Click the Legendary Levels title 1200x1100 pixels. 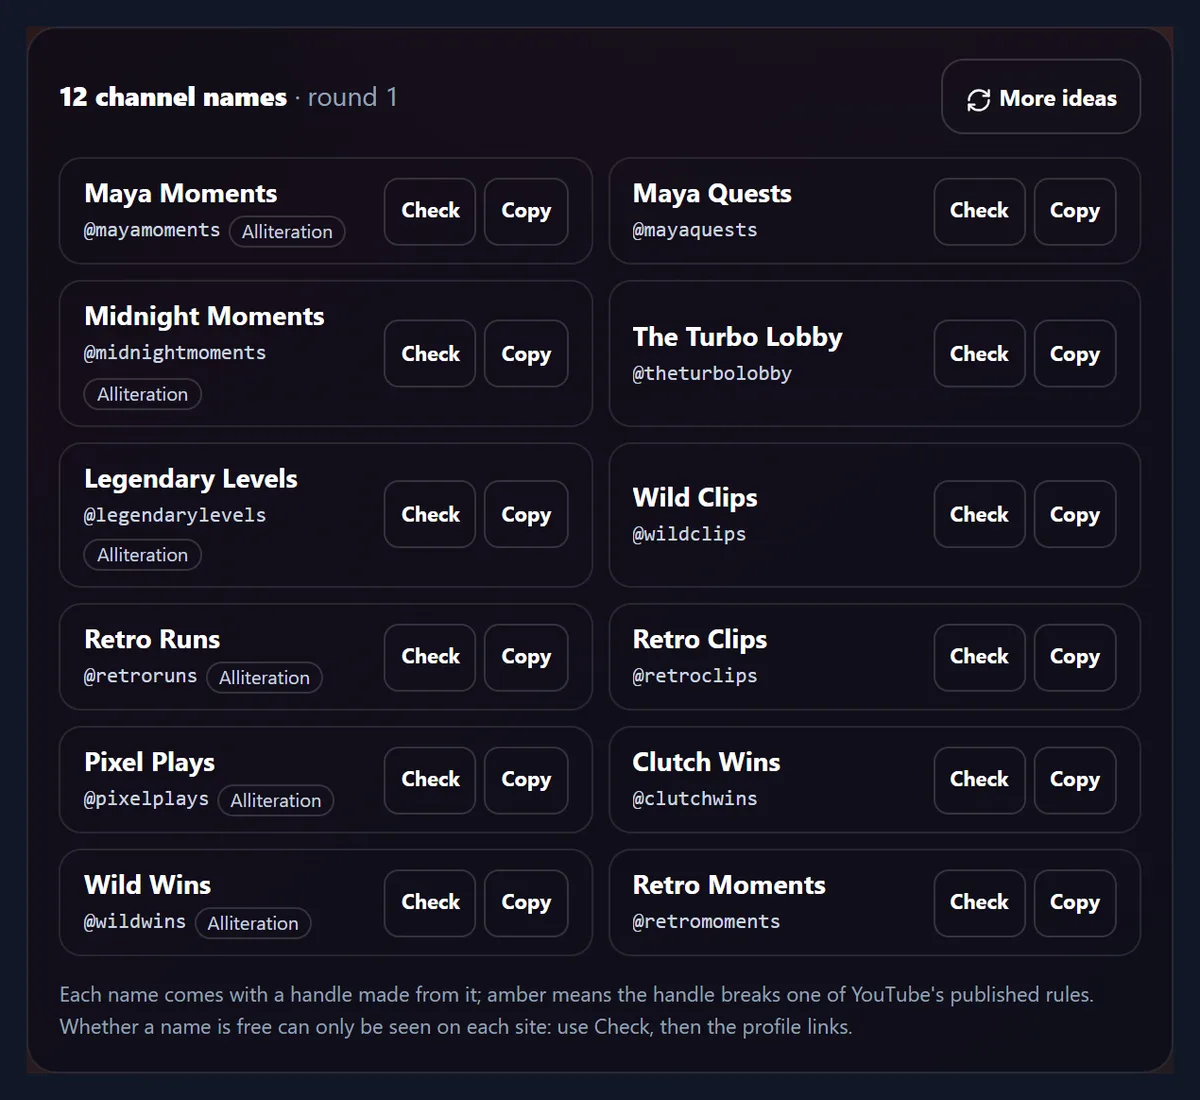pyautogui.click(x=191, y=479)
